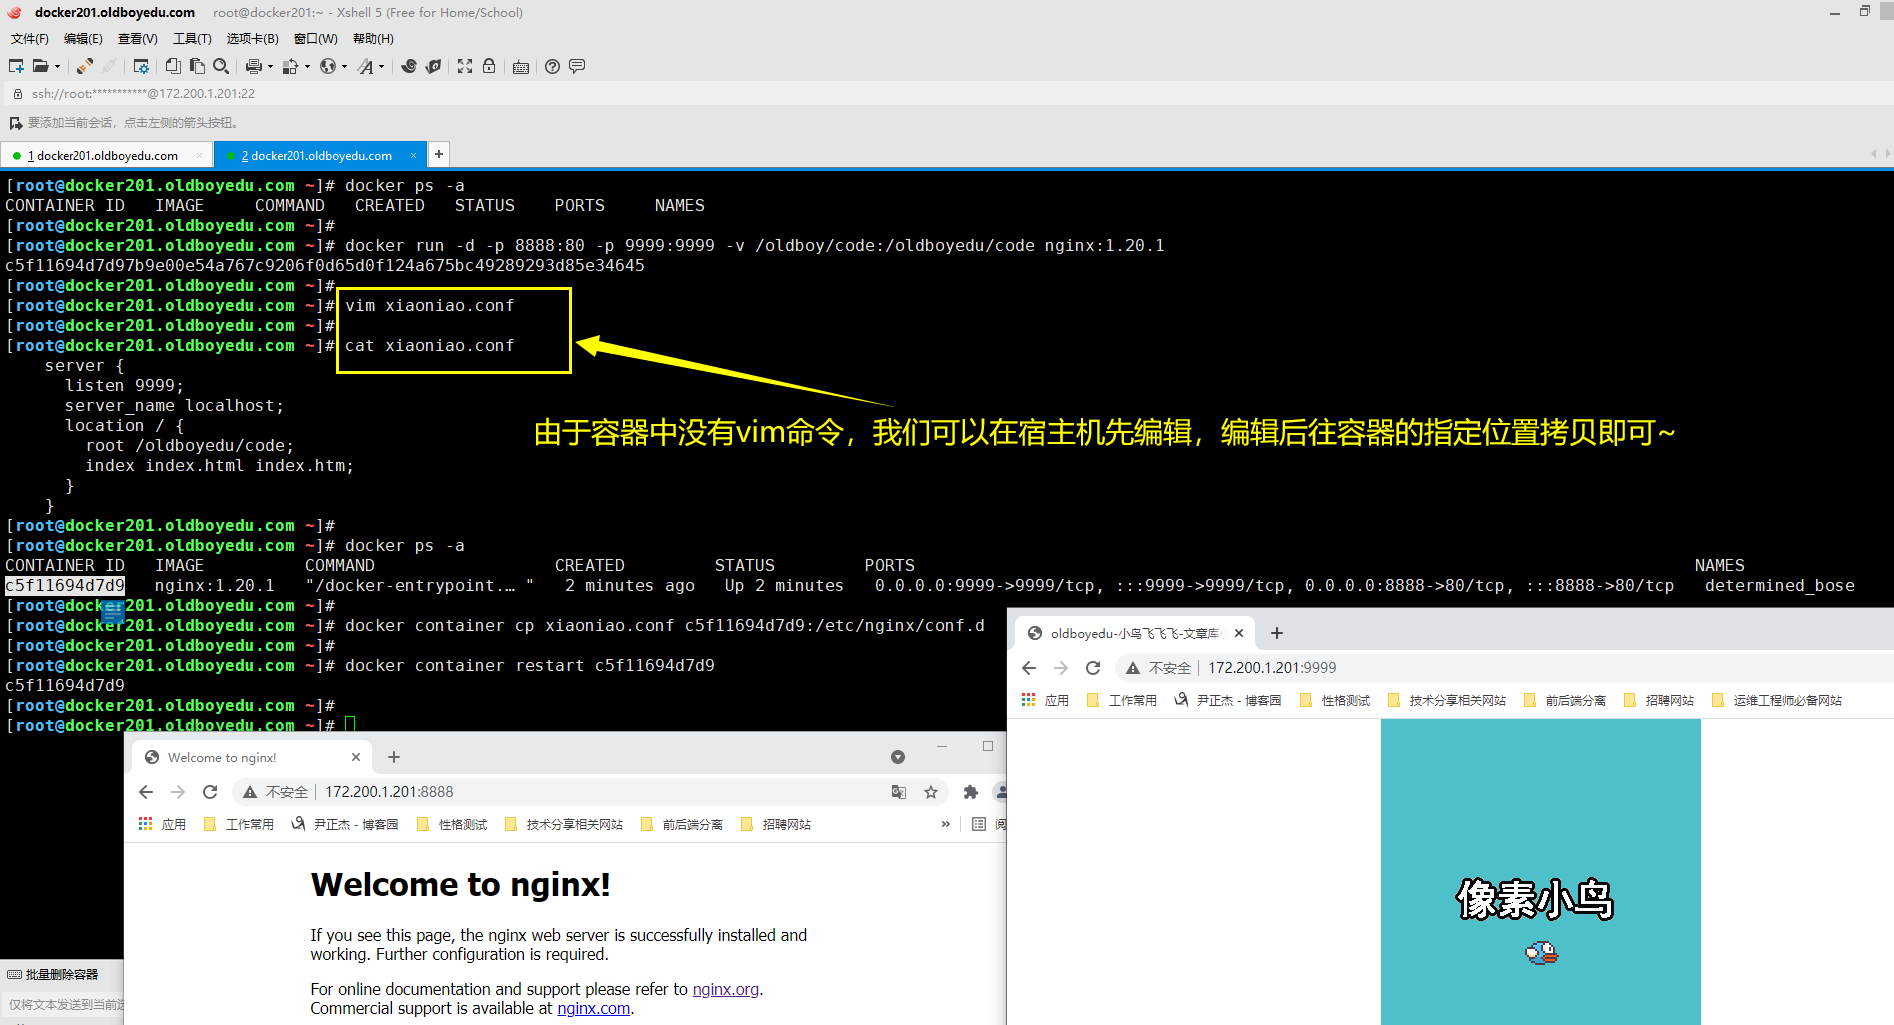
Task: Expand the open-session folder dropdown arrow
Action: [58, 66]
